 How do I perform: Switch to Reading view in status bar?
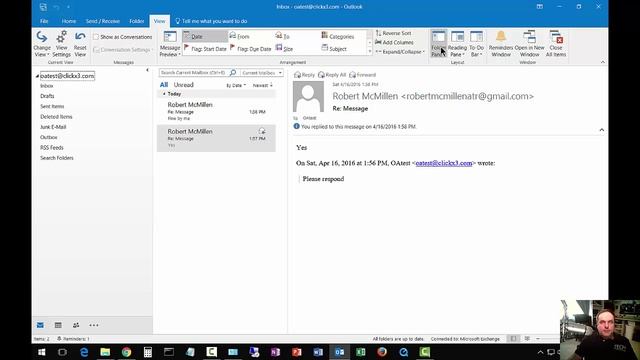tap(527, 339)
